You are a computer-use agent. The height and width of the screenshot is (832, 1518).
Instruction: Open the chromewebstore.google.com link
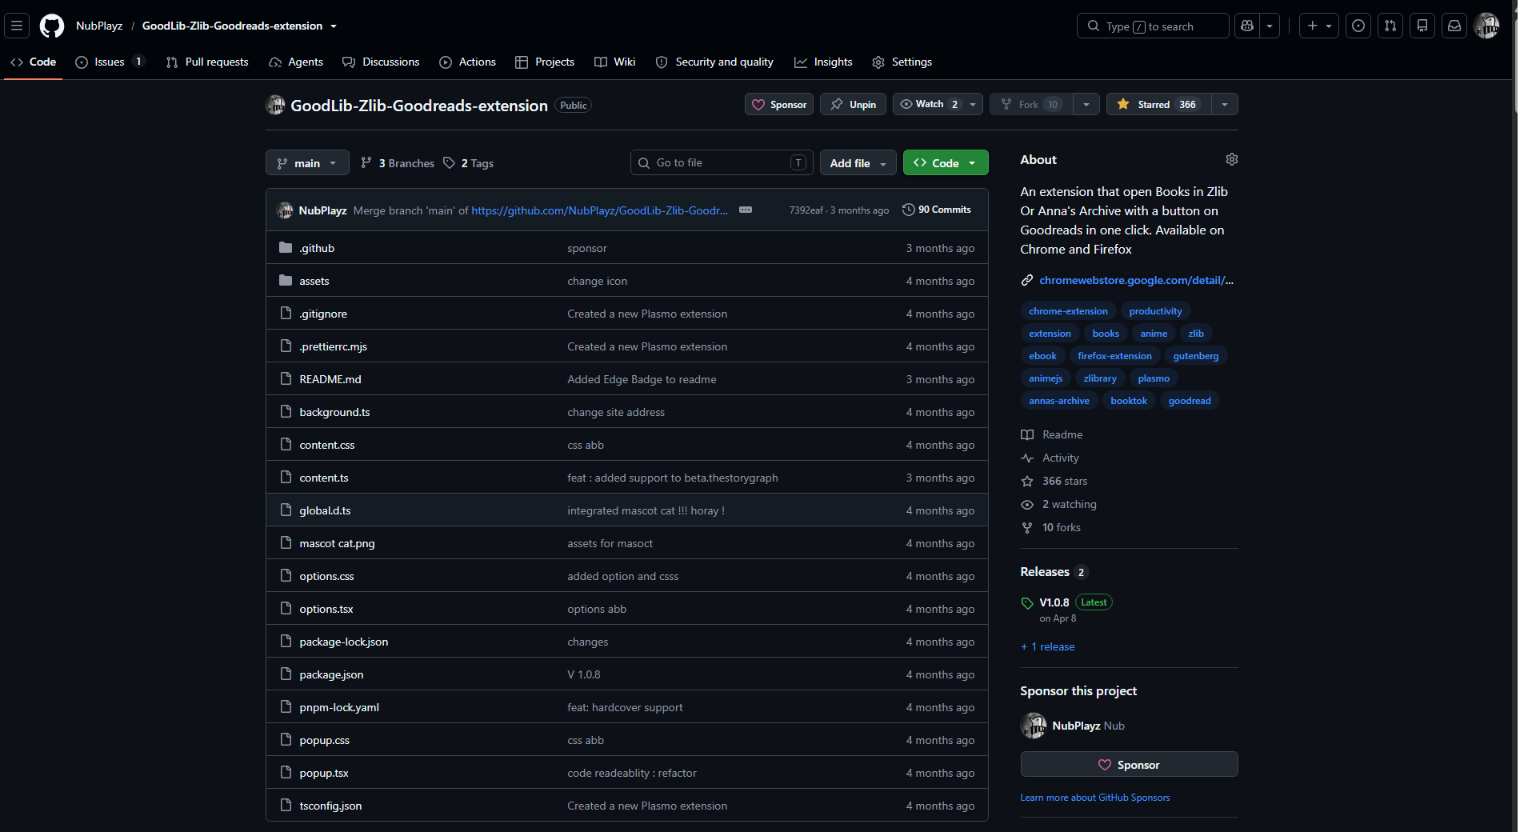[x=1136, y=280]
